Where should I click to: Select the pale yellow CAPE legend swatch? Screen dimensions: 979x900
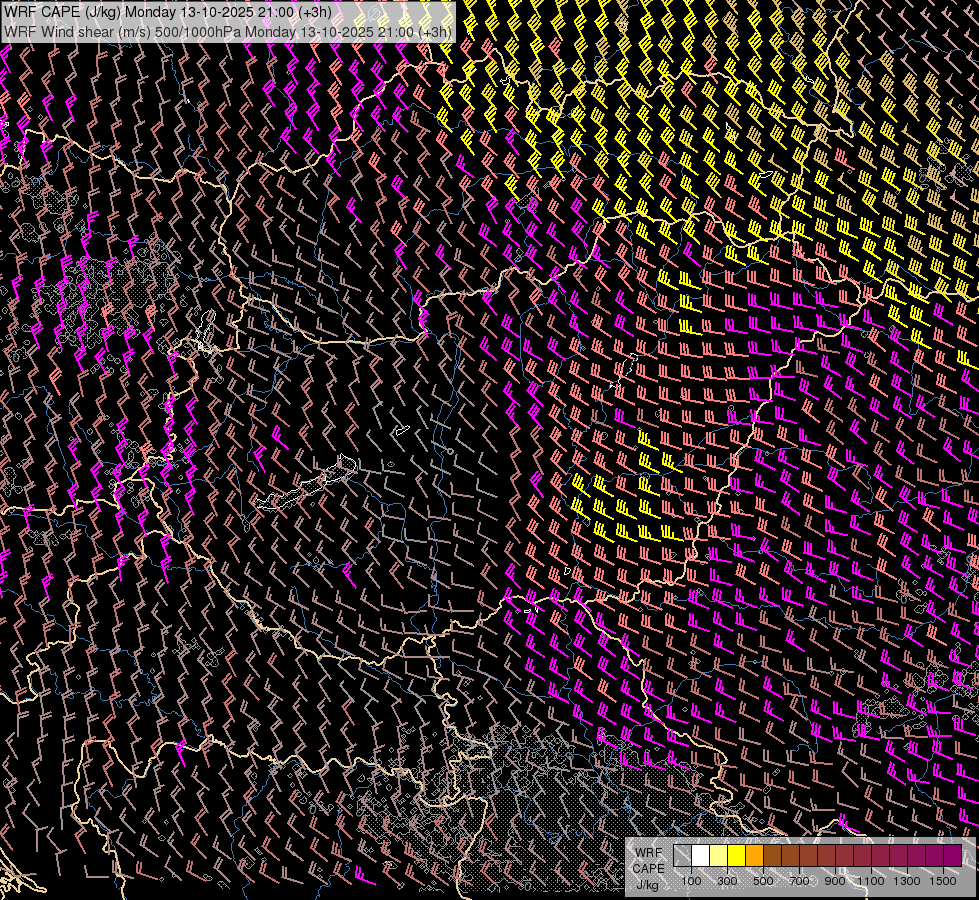718,856
